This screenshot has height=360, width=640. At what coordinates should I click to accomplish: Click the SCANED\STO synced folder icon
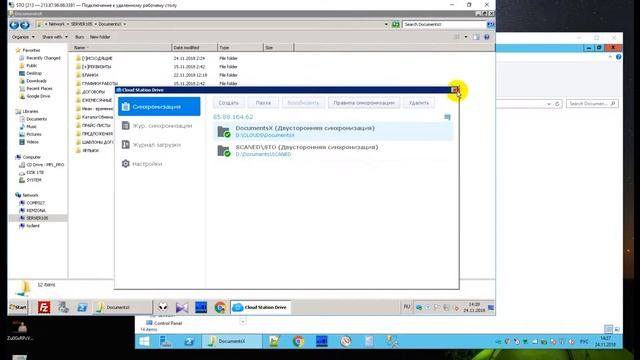point(224,151)
